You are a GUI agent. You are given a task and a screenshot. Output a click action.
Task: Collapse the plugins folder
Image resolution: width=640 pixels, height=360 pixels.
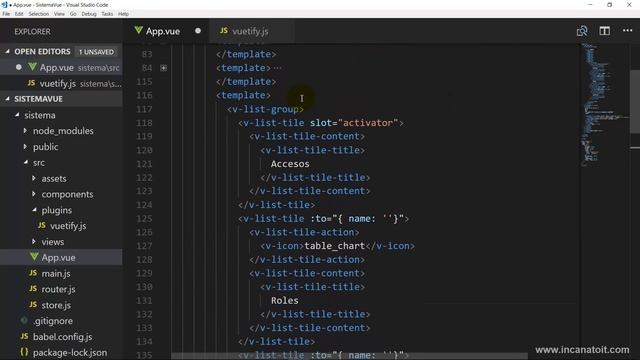34,210
